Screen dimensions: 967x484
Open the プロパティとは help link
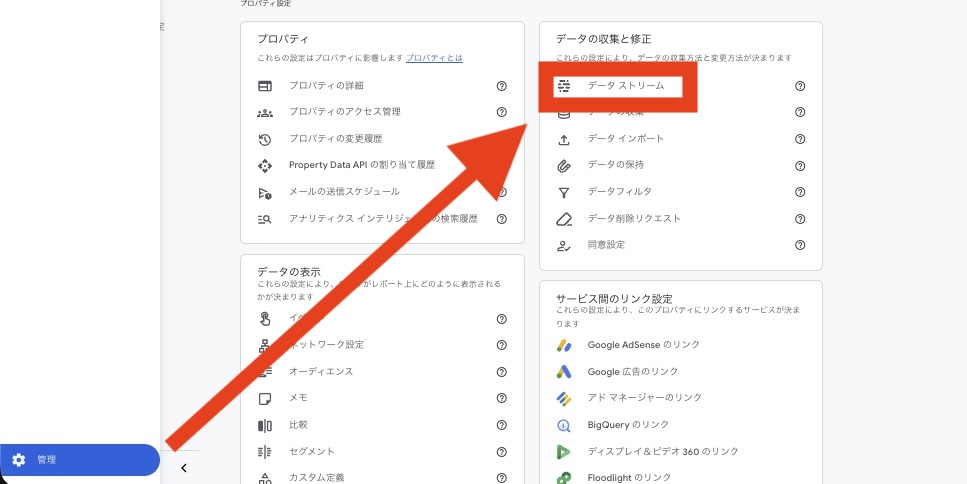[x=434, y=58]
